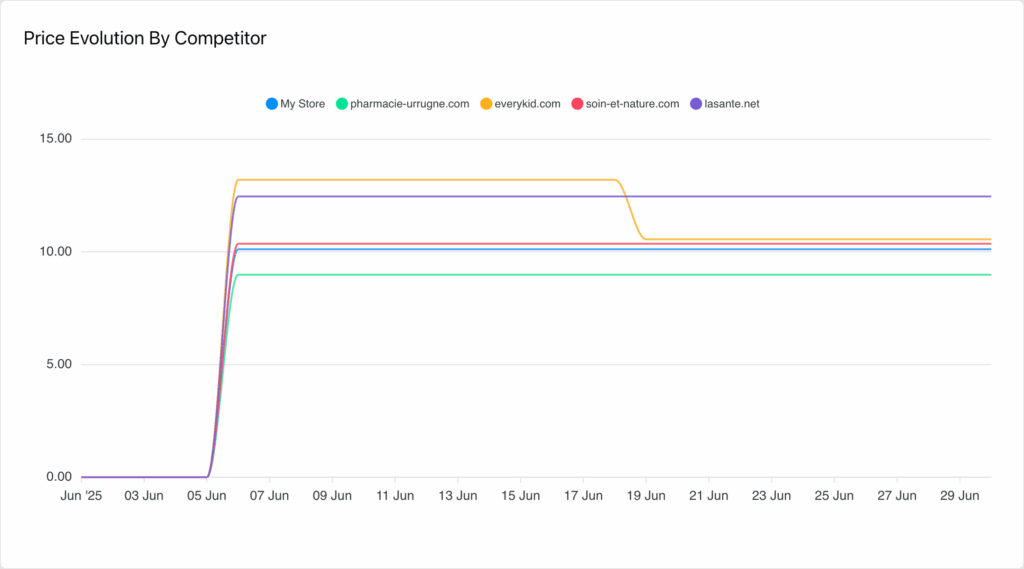Click the 29 Jun x-axis label
The height and width of the screenshot is (569, 1024).
coord(959,496)
